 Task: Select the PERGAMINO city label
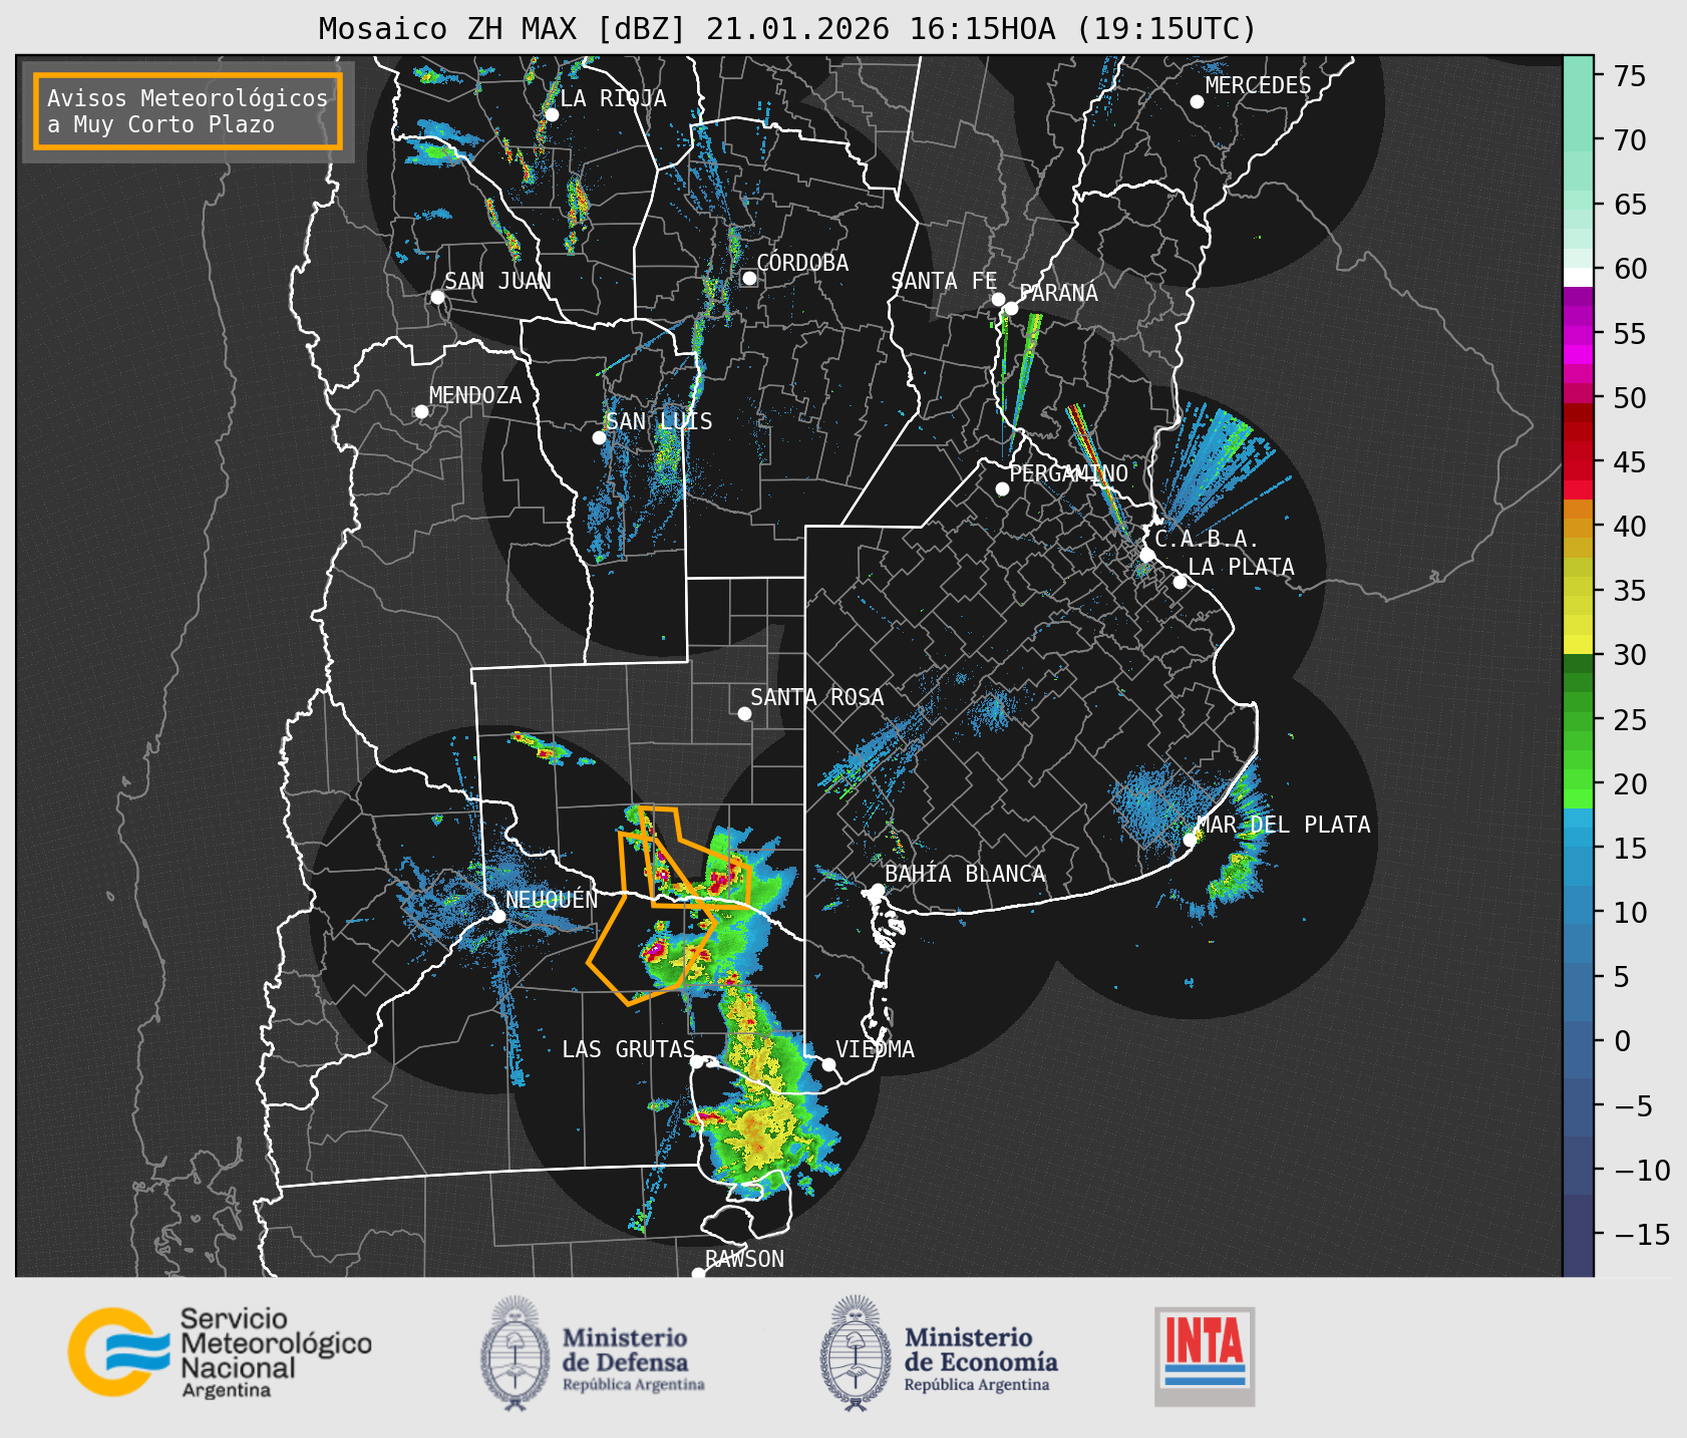tap(1068, 473)
